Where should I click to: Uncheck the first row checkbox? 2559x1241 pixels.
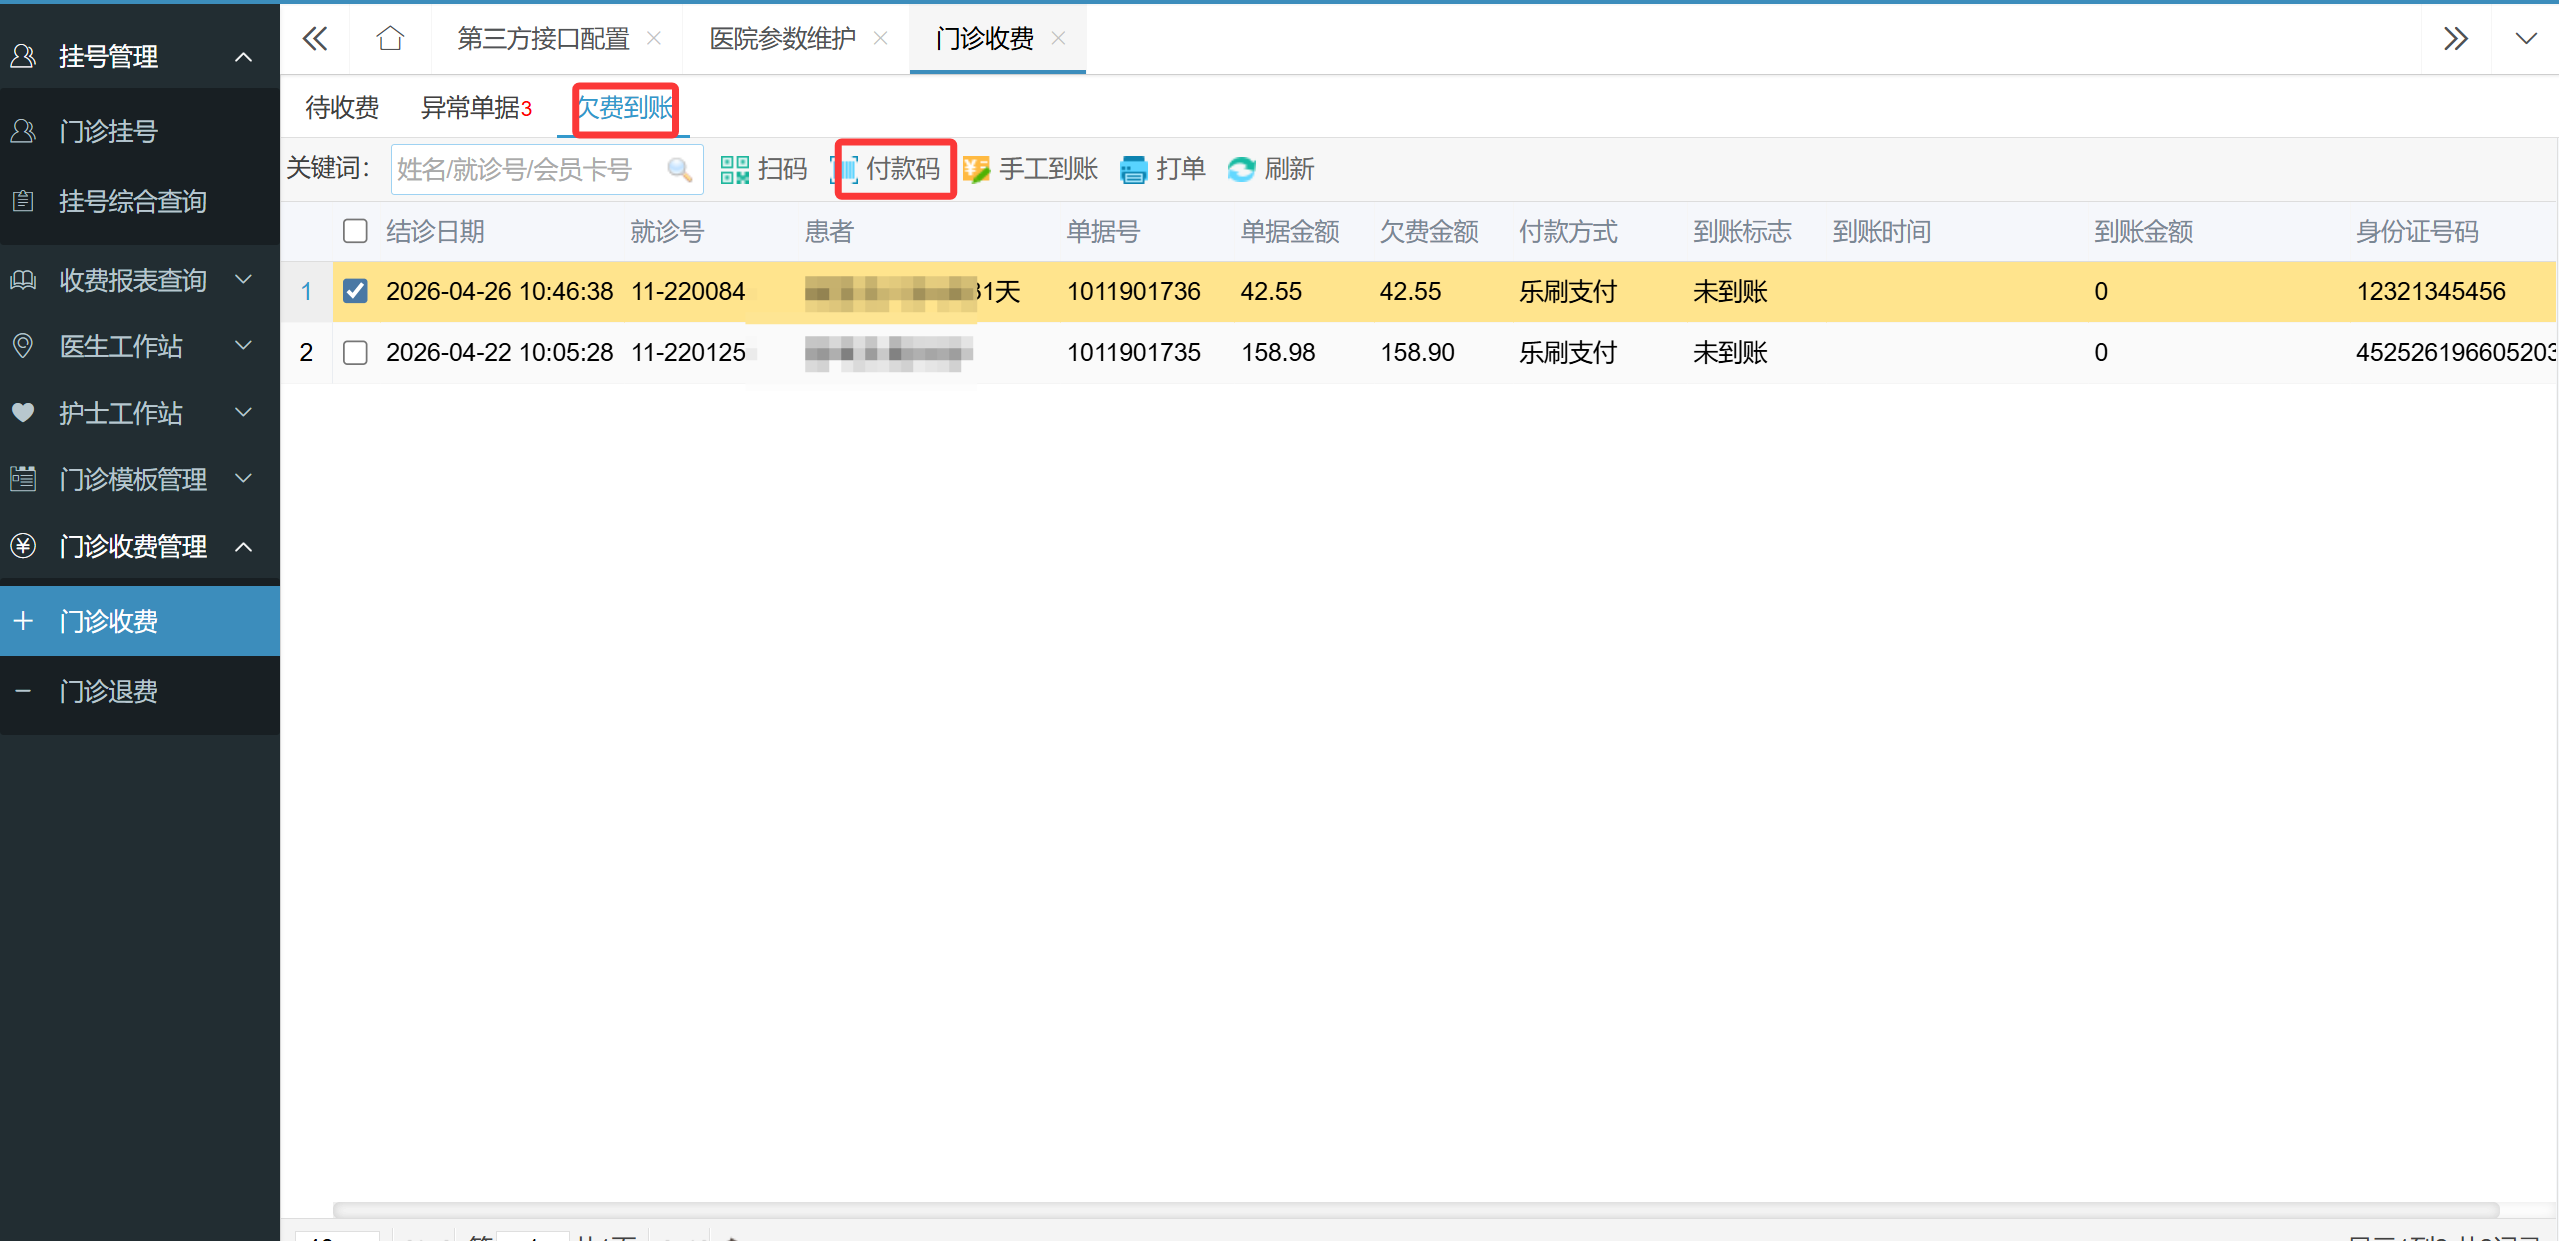pos(355,291)
